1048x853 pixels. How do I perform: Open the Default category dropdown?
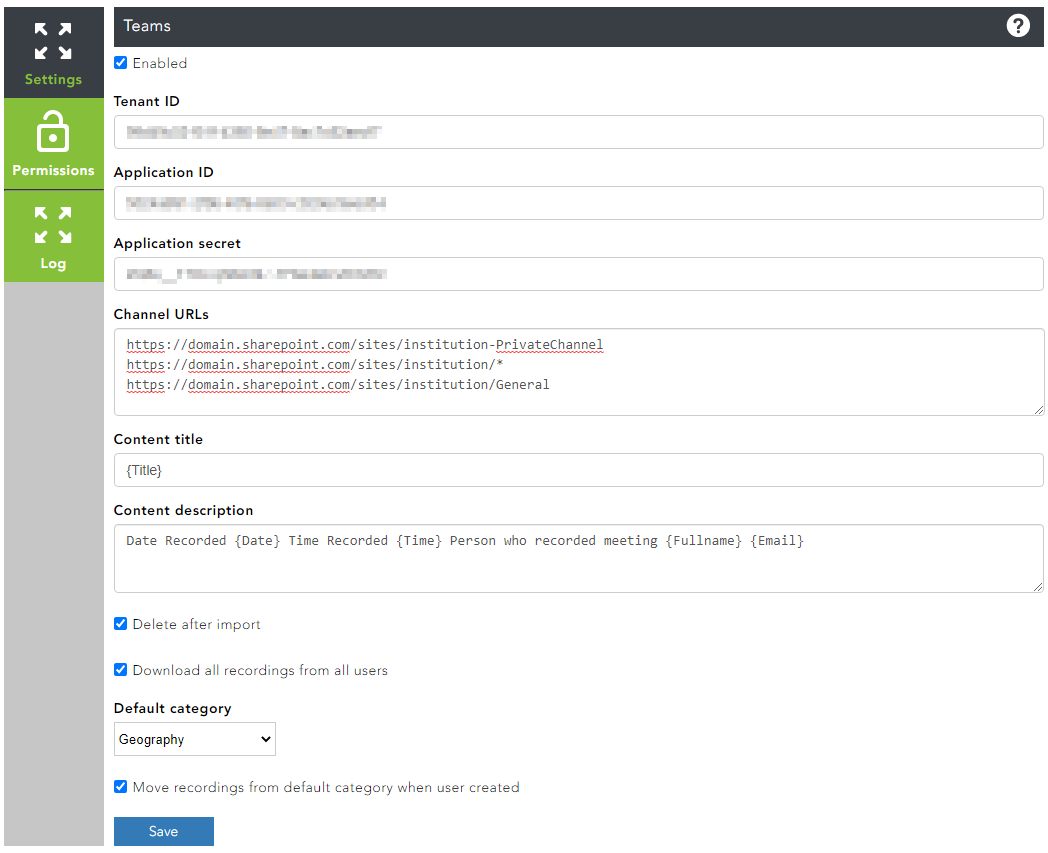pos(194,739)
